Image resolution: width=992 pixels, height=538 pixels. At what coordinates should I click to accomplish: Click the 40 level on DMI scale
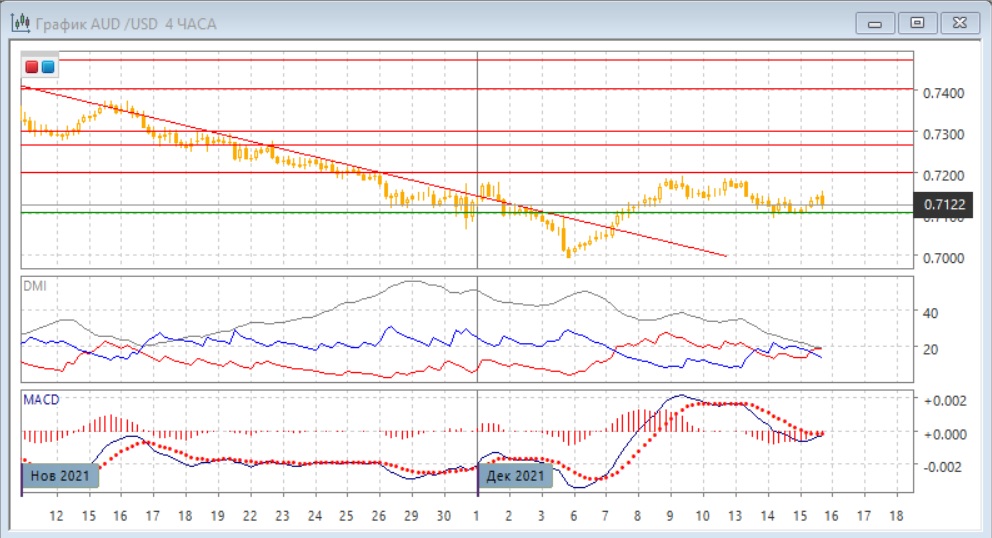929,313
